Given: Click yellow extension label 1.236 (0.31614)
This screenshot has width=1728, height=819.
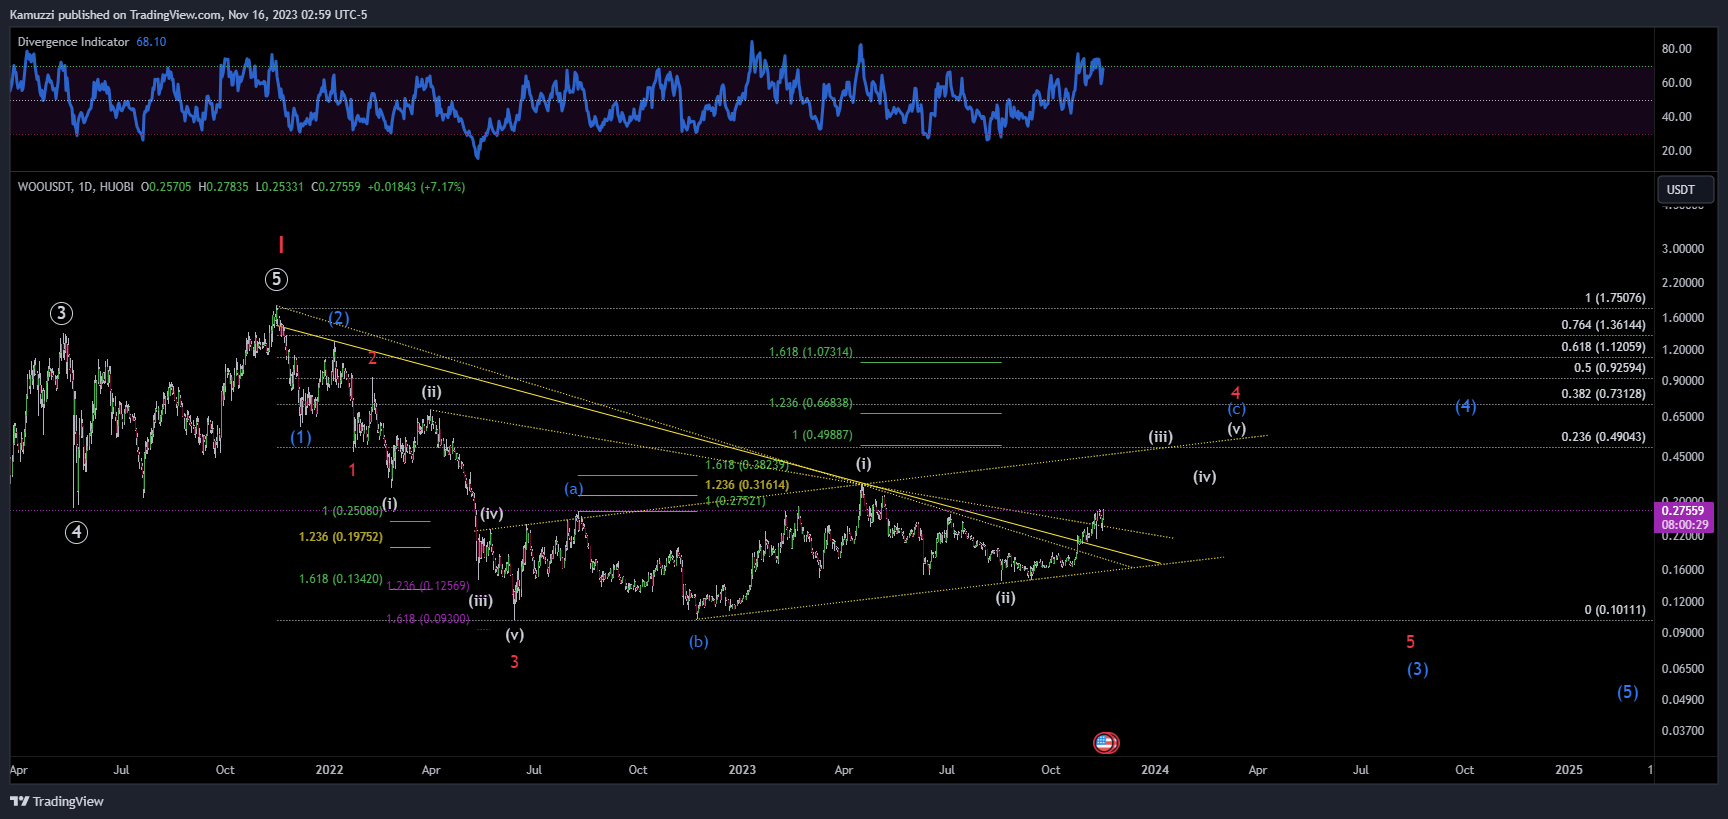Looking at the screenshot, I should pyautogui.click(x=747, y=485).
